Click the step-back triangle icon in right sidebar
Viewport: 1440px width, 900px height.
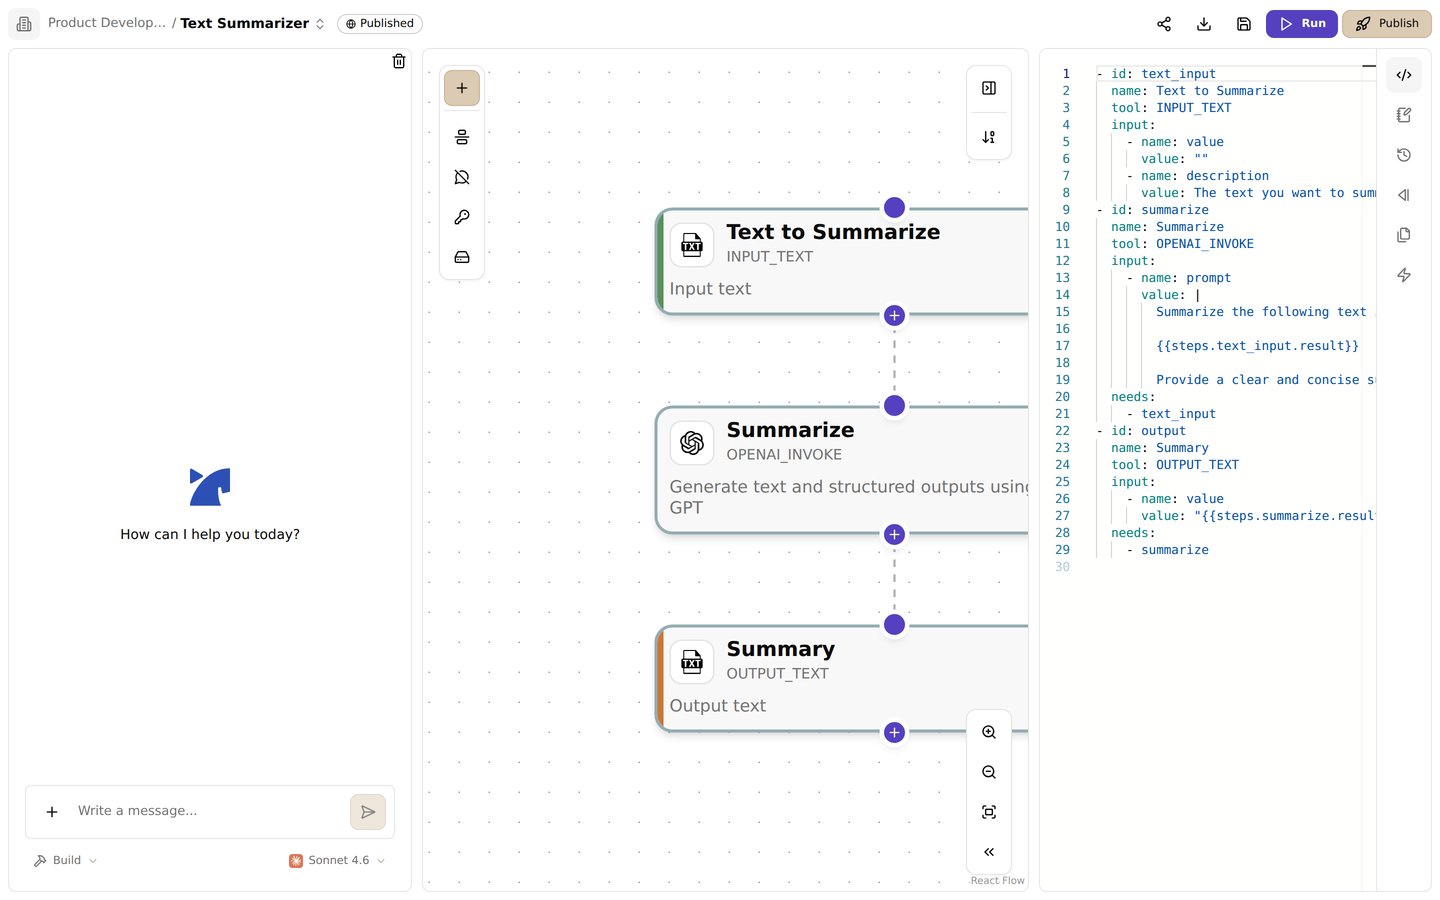click(1404, 195)
